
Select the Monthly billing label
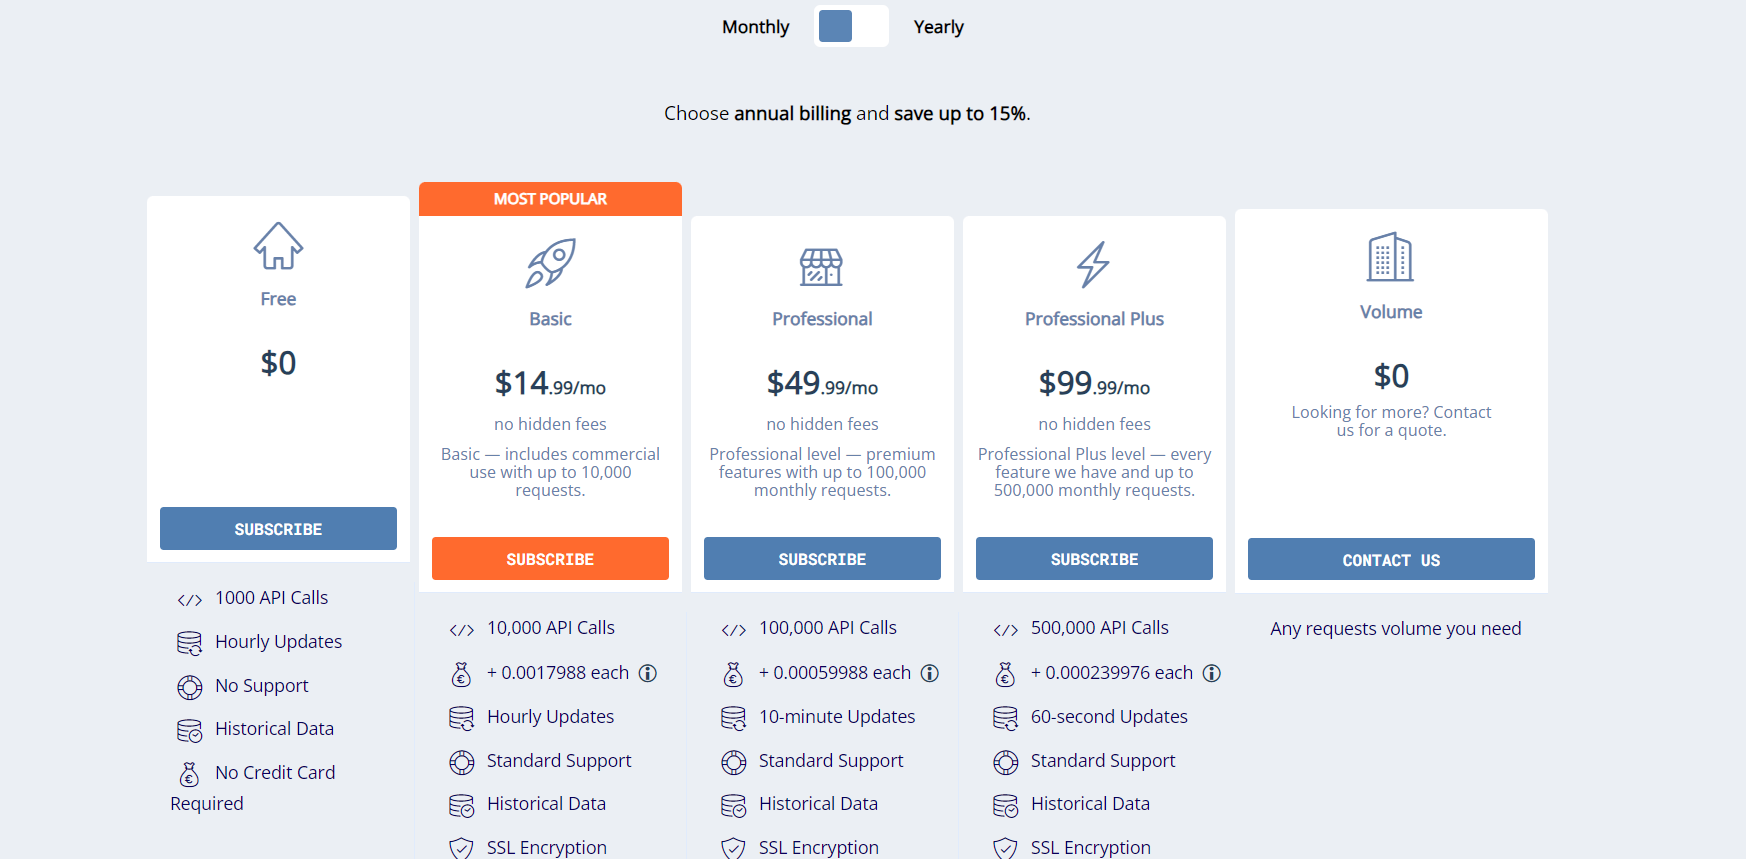[x=755, y=27]
